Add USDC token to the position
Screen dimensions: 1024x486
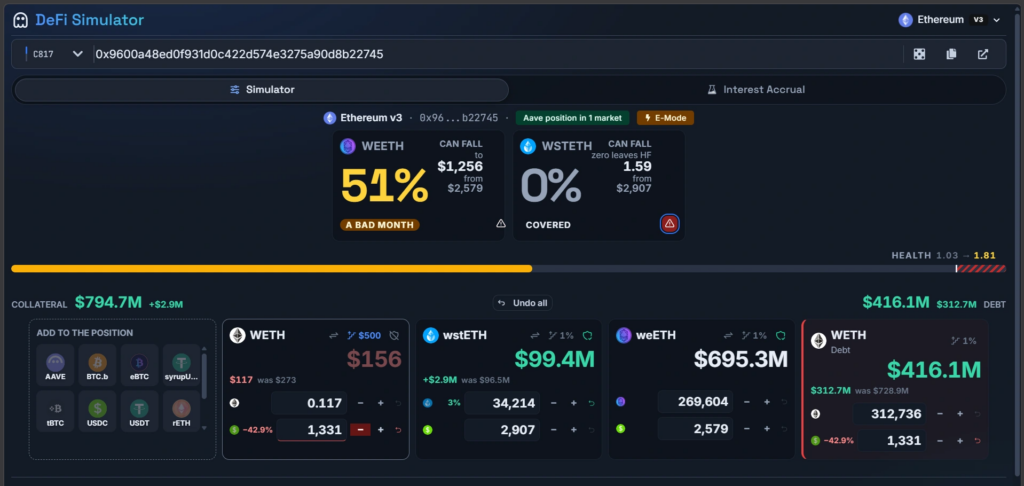pos(97,411)
